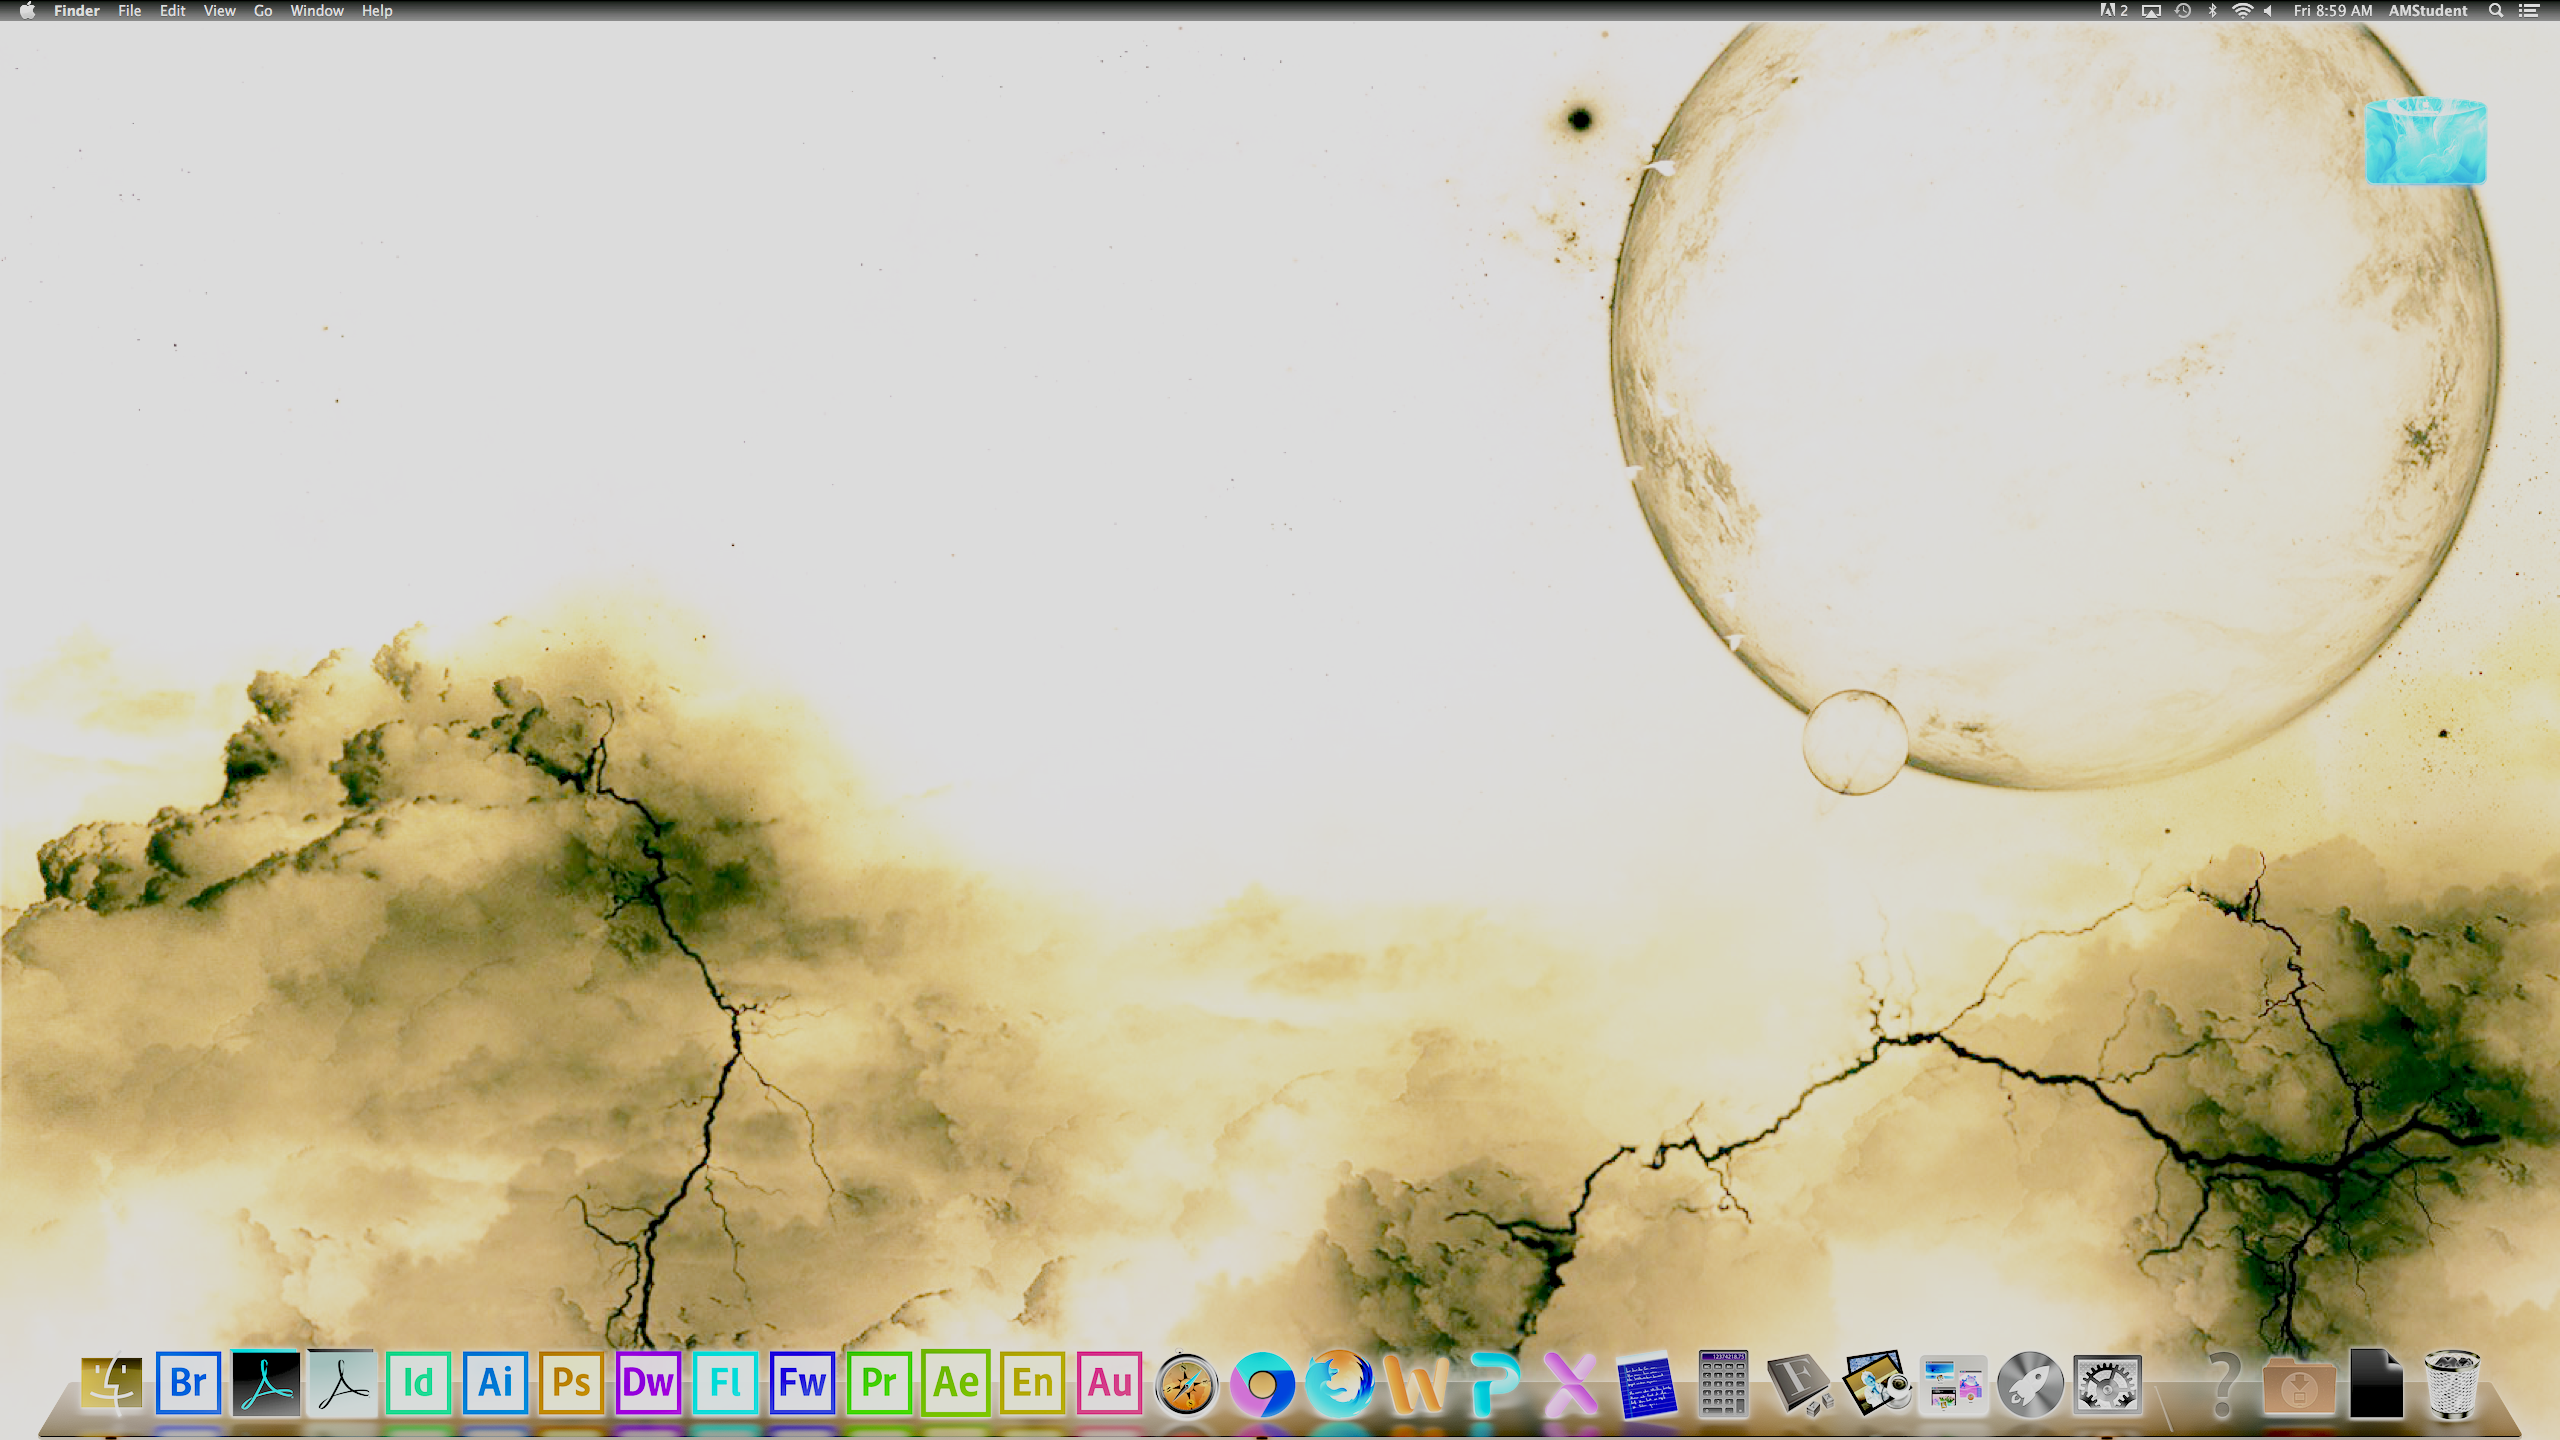The width and height of the screenshot is (2560, 1440).
Task: Launch InDesign from the Dock
Action: [418, 1383]
